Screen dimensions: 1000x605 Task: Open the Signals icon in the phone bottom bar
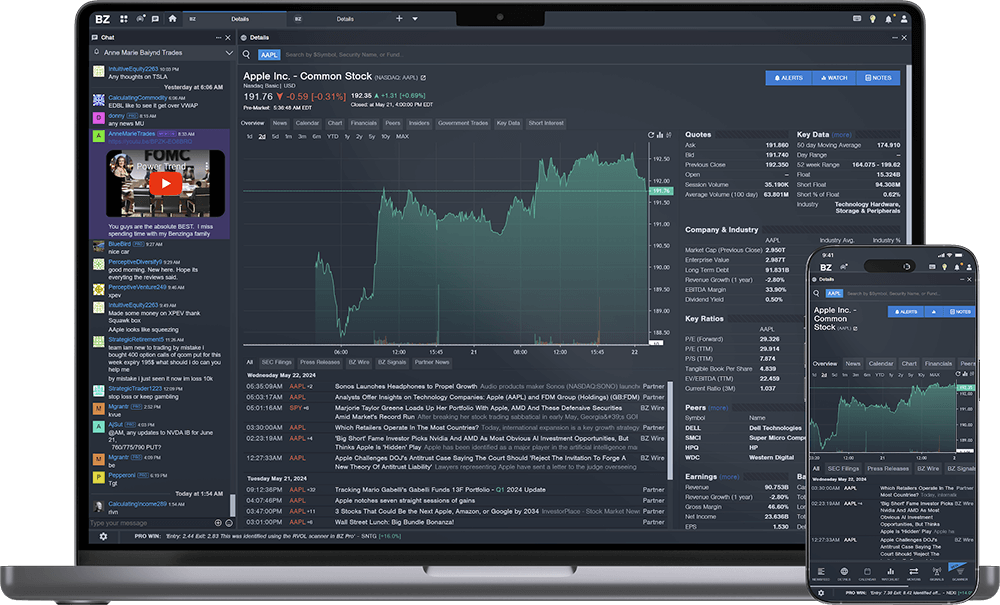point(936,572)
